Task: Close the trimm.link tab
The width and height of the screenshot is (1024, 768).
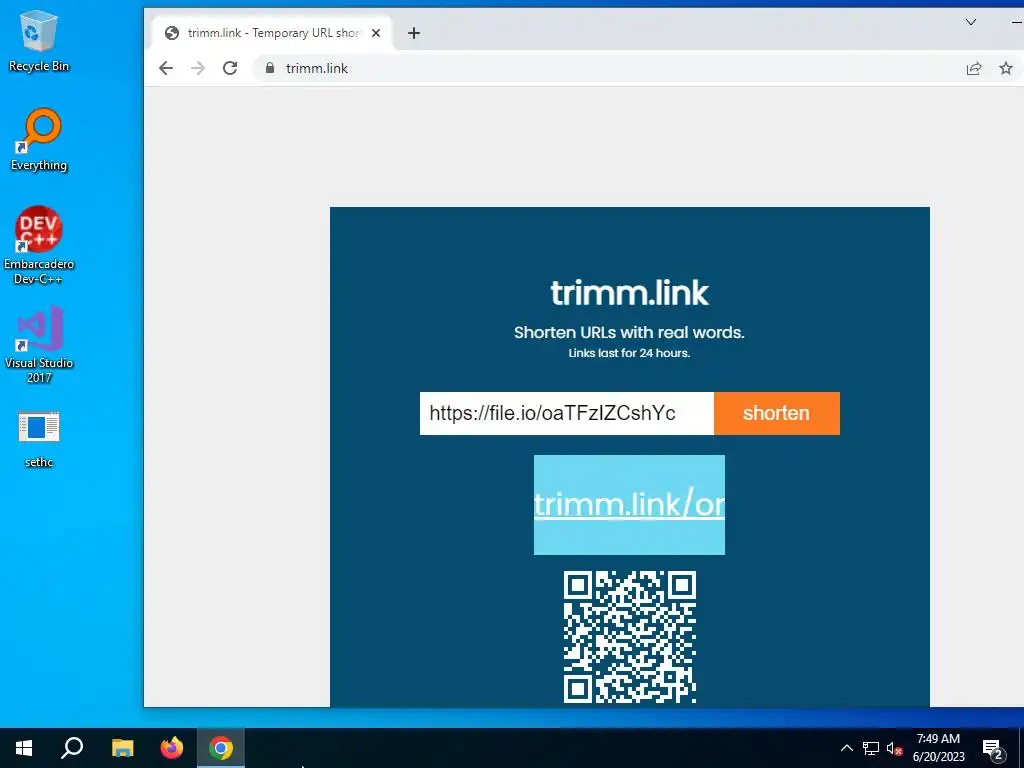Action: pyautogui.click(x=376, y=33)
